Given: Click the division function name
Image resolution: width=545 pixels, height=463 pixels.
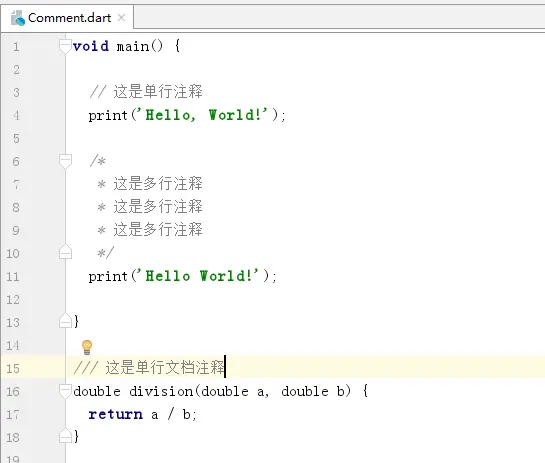Looking at the screenshot, I should pos(161,391).
